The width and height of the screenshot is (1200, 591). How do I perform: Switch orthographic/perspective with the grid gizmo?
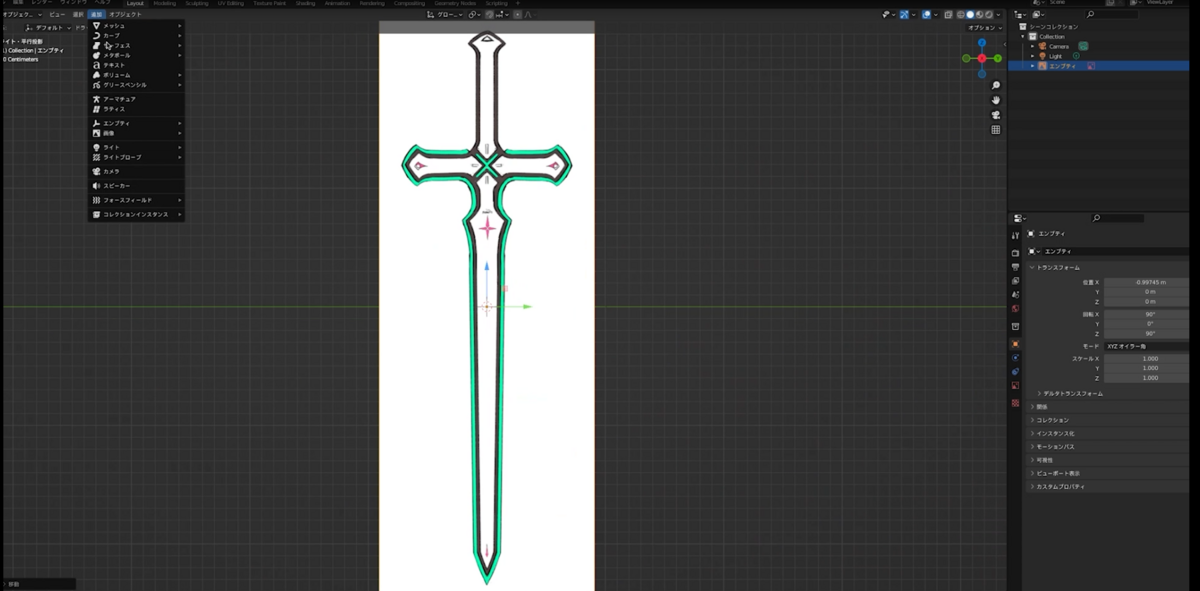tap(996, 130)
